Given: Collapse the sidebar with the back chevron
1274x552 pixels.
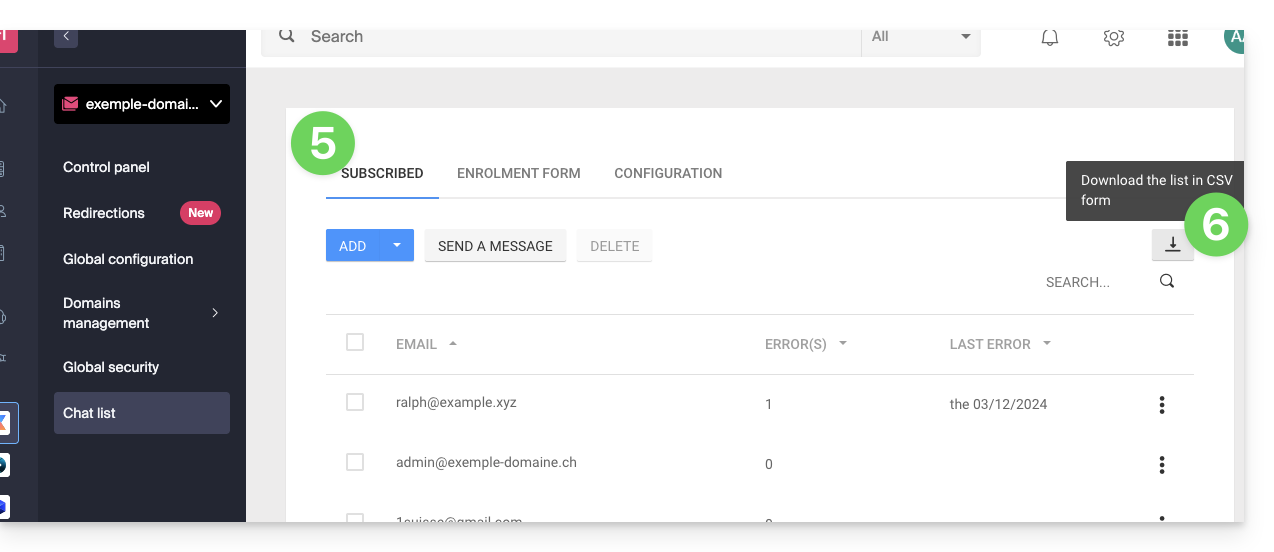Looking at the screenshot, I should [66, 37].
